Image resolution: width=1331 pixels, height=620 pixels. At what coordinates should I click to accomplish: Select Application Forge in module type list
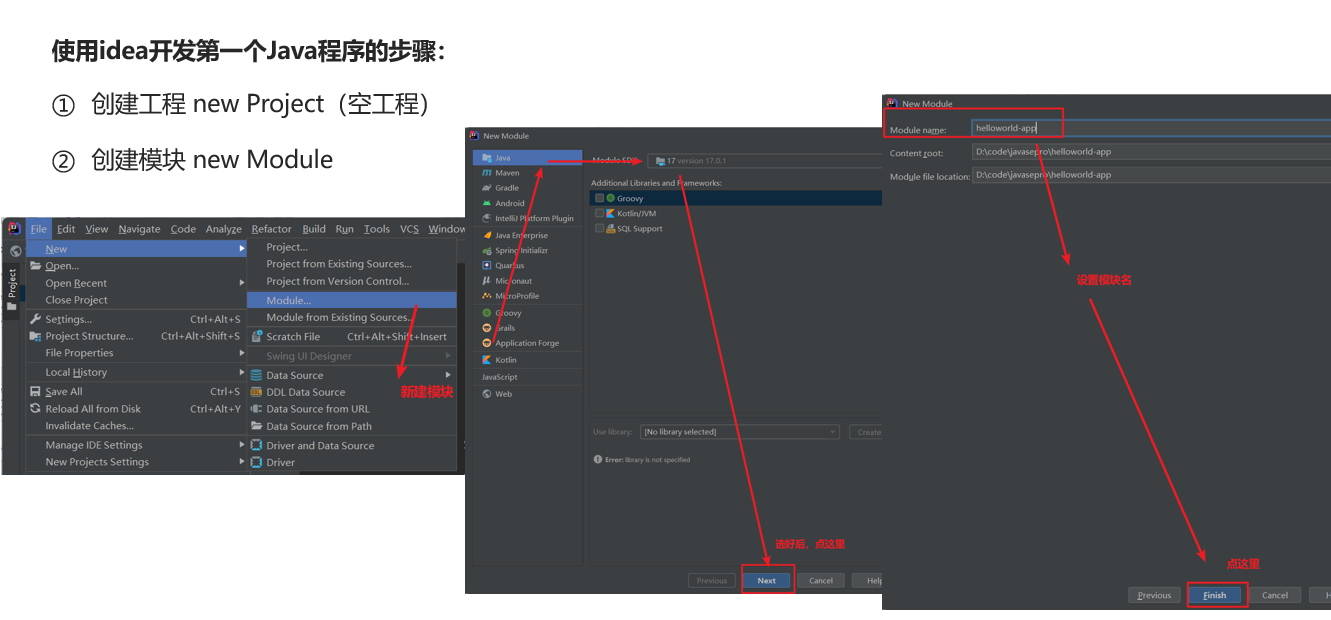527,343
